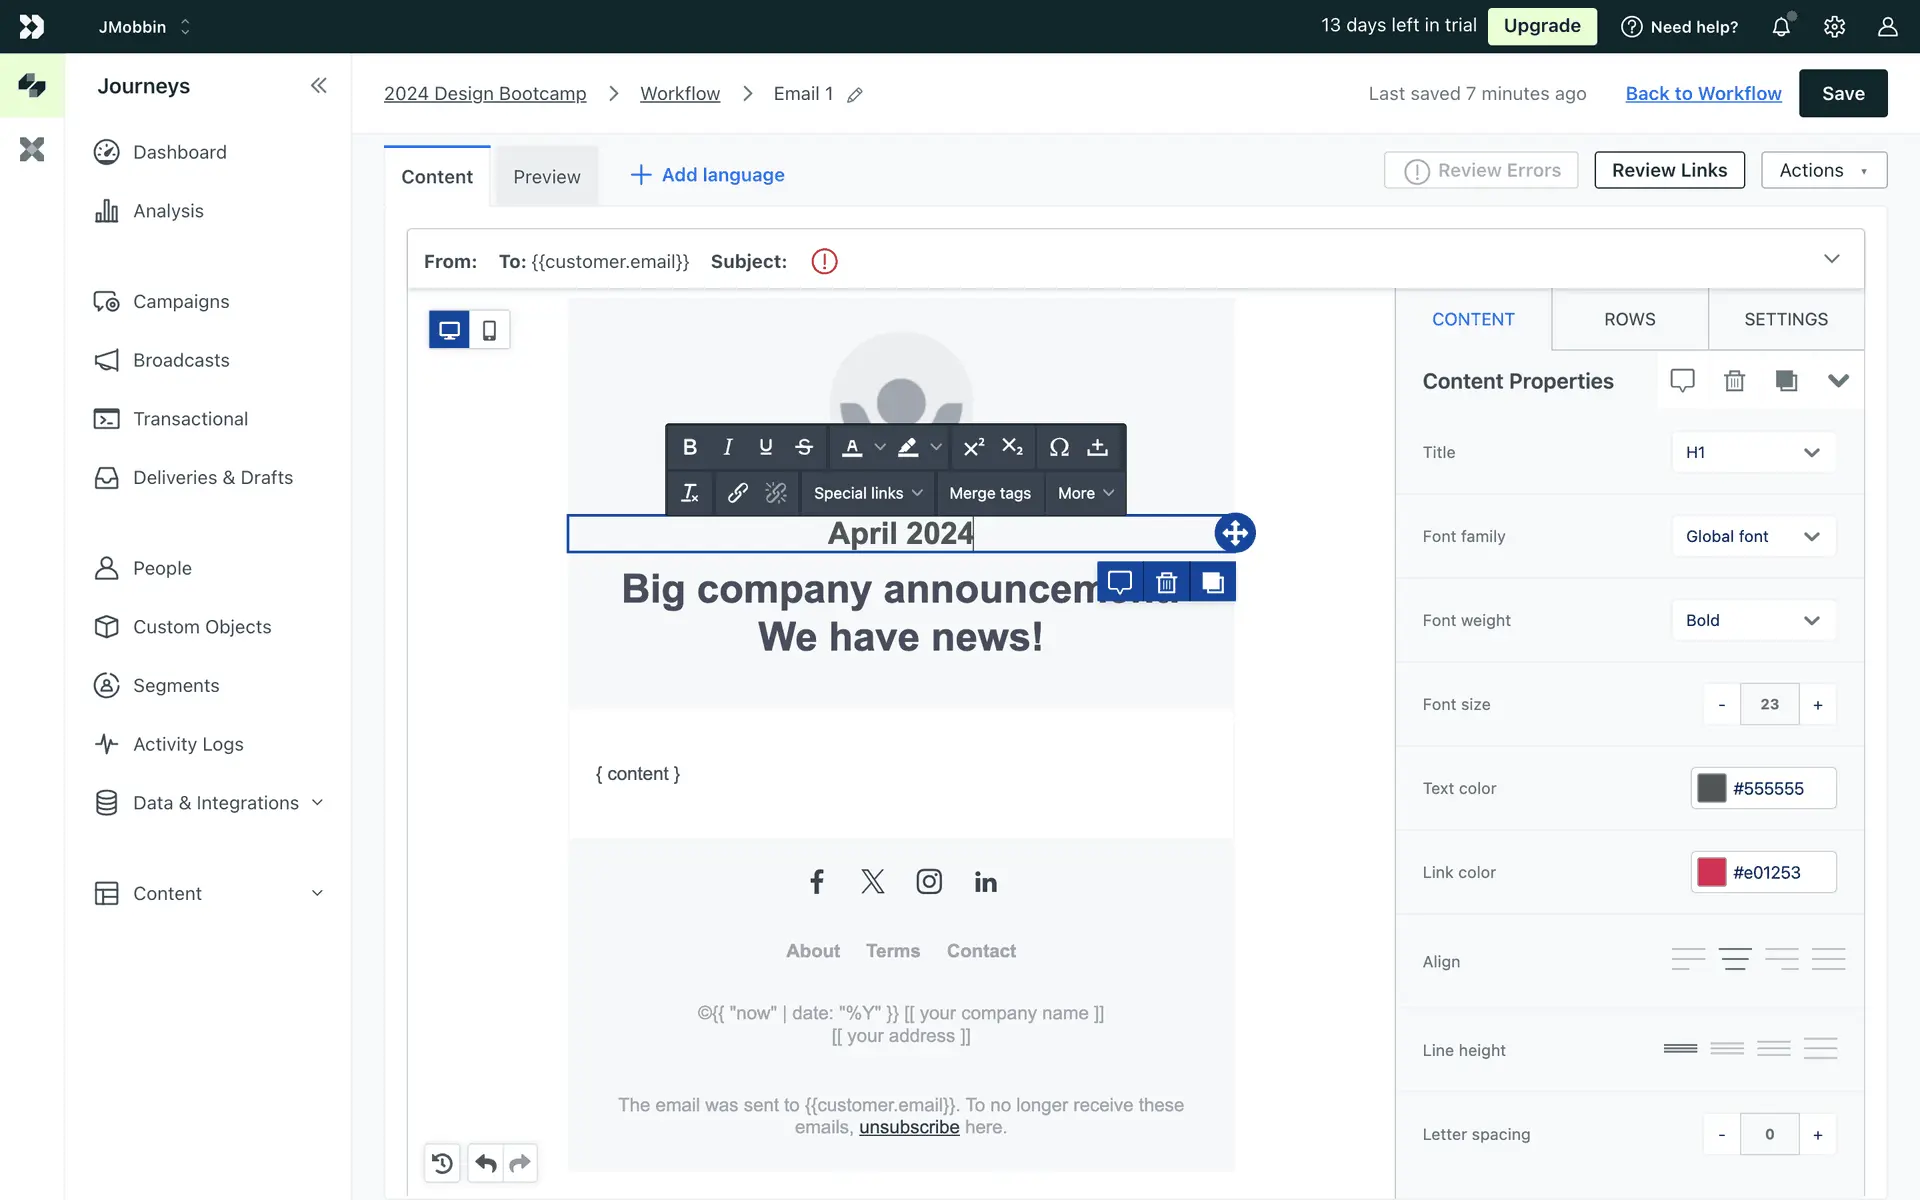
Task: Open the Font weight Bold dropdown
Action: coord(1753,620)
